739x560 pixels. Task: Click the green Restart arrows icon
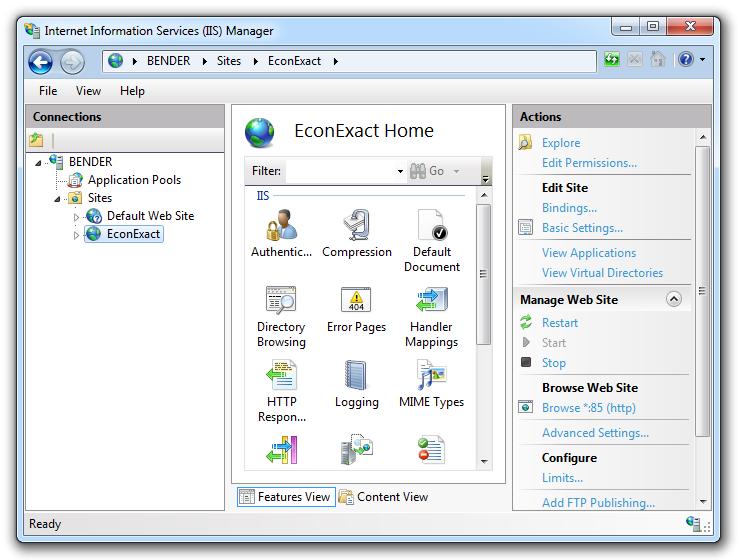click(x=526, y=322)
